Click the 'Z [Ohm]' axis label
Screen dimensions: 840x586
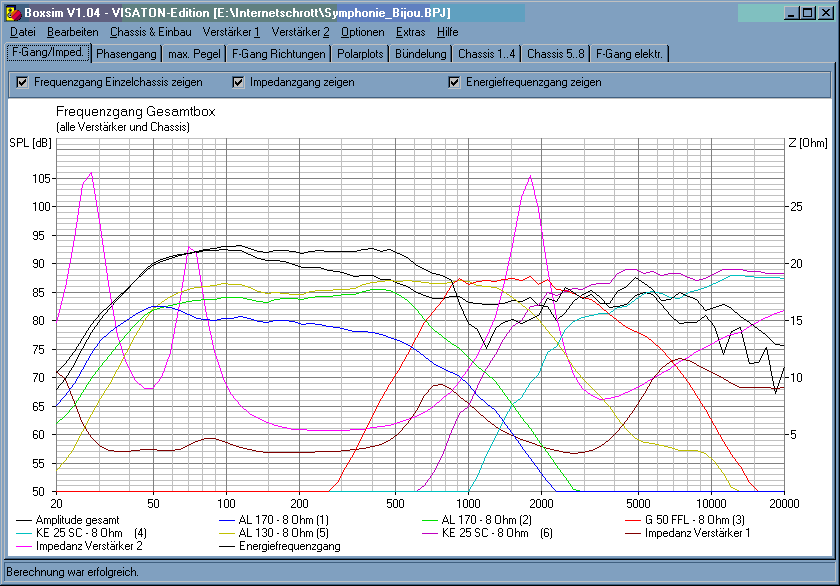click(808, 143)
